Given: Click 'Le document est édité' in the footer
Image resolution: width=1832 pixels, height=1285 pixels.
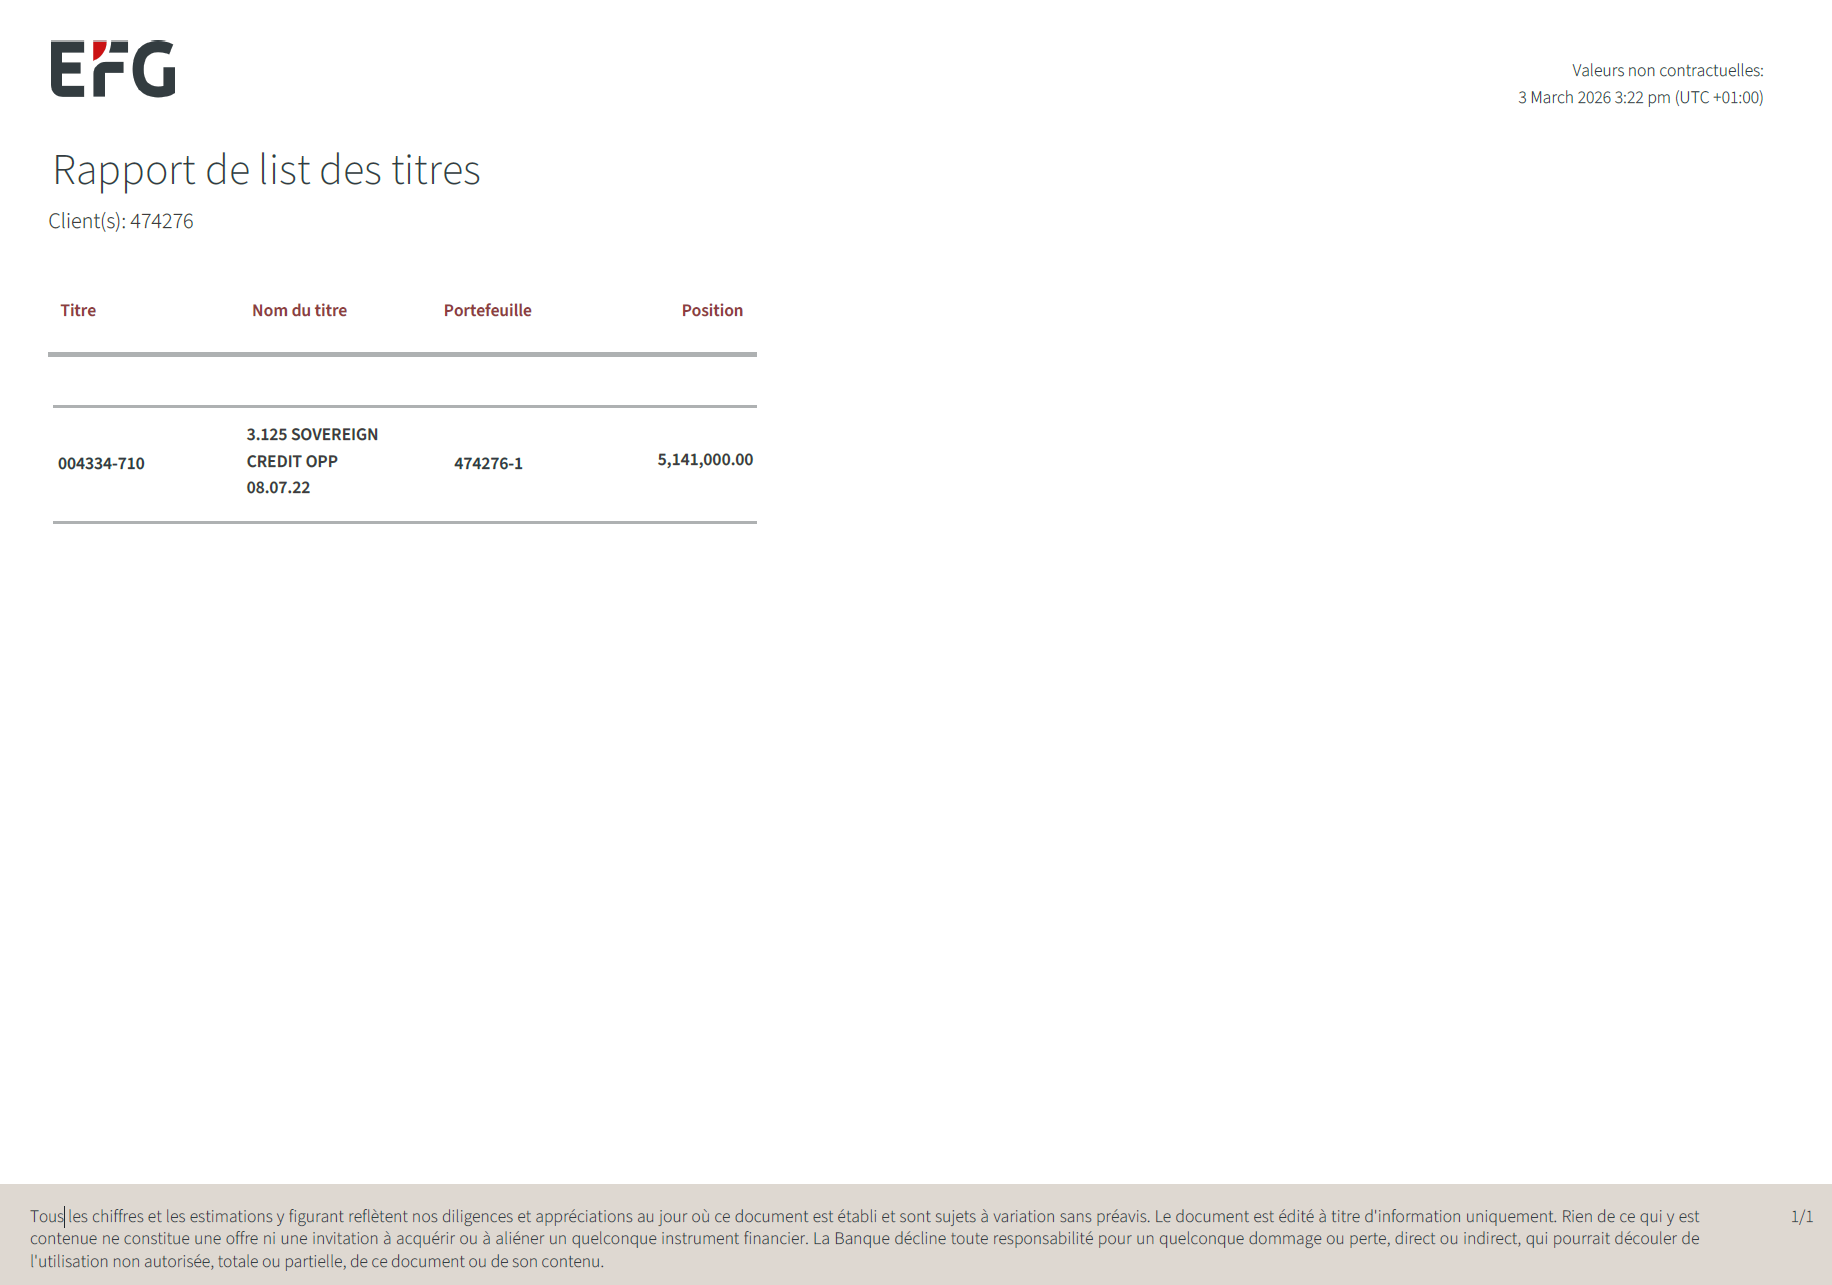Looking at the screenshot, I should coord(1234,1216).
